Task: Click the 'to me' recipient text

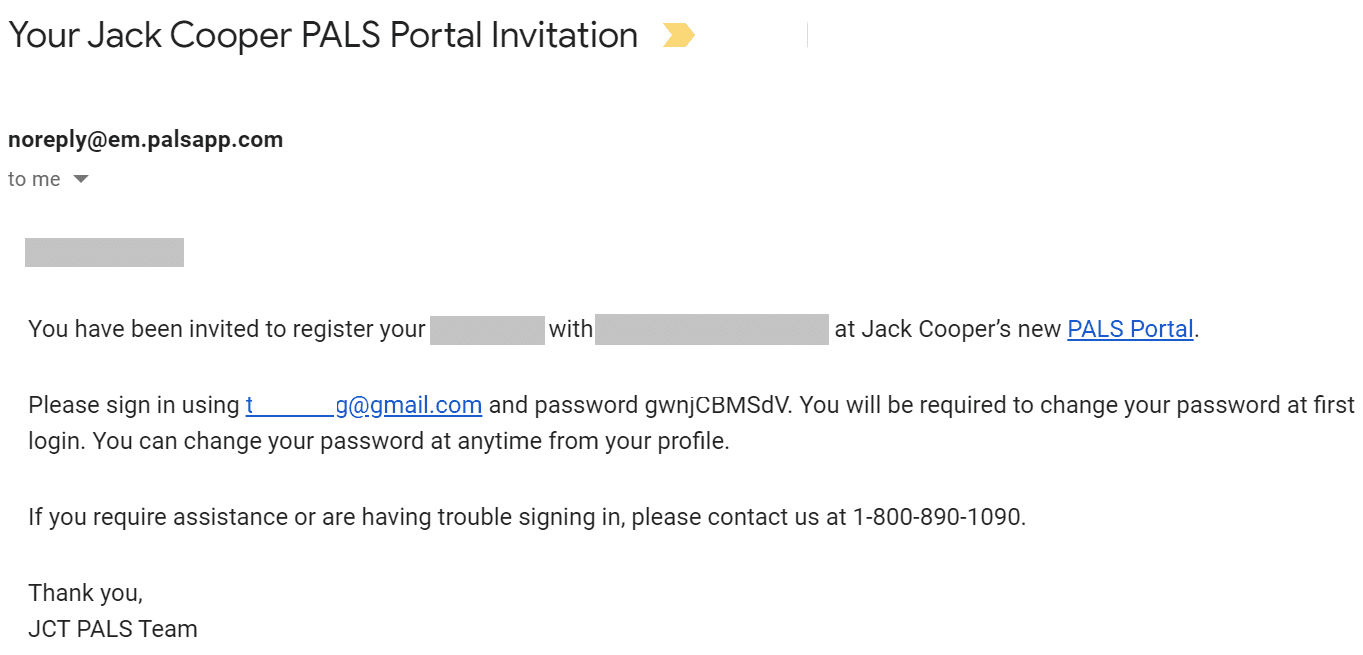Action: pos(34,180)
